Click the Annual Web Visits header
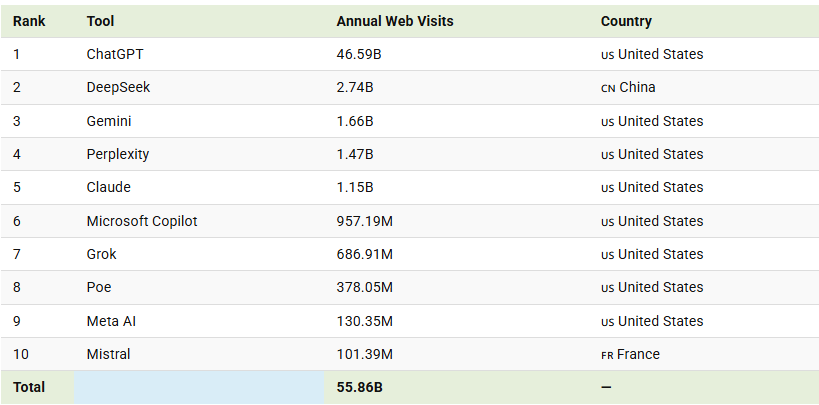The width and height of the screenshot is (819, 405). point(395,21)
